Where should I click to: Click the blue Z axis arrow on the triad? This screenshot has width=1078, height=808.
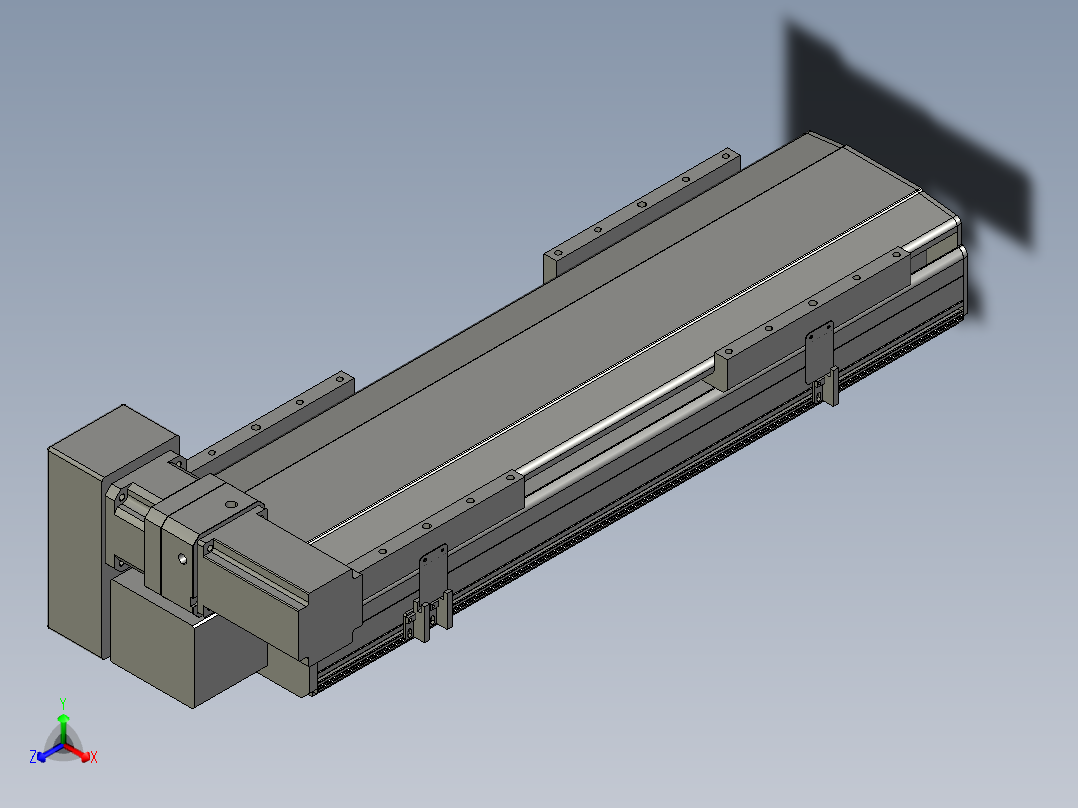pos(42,755)
